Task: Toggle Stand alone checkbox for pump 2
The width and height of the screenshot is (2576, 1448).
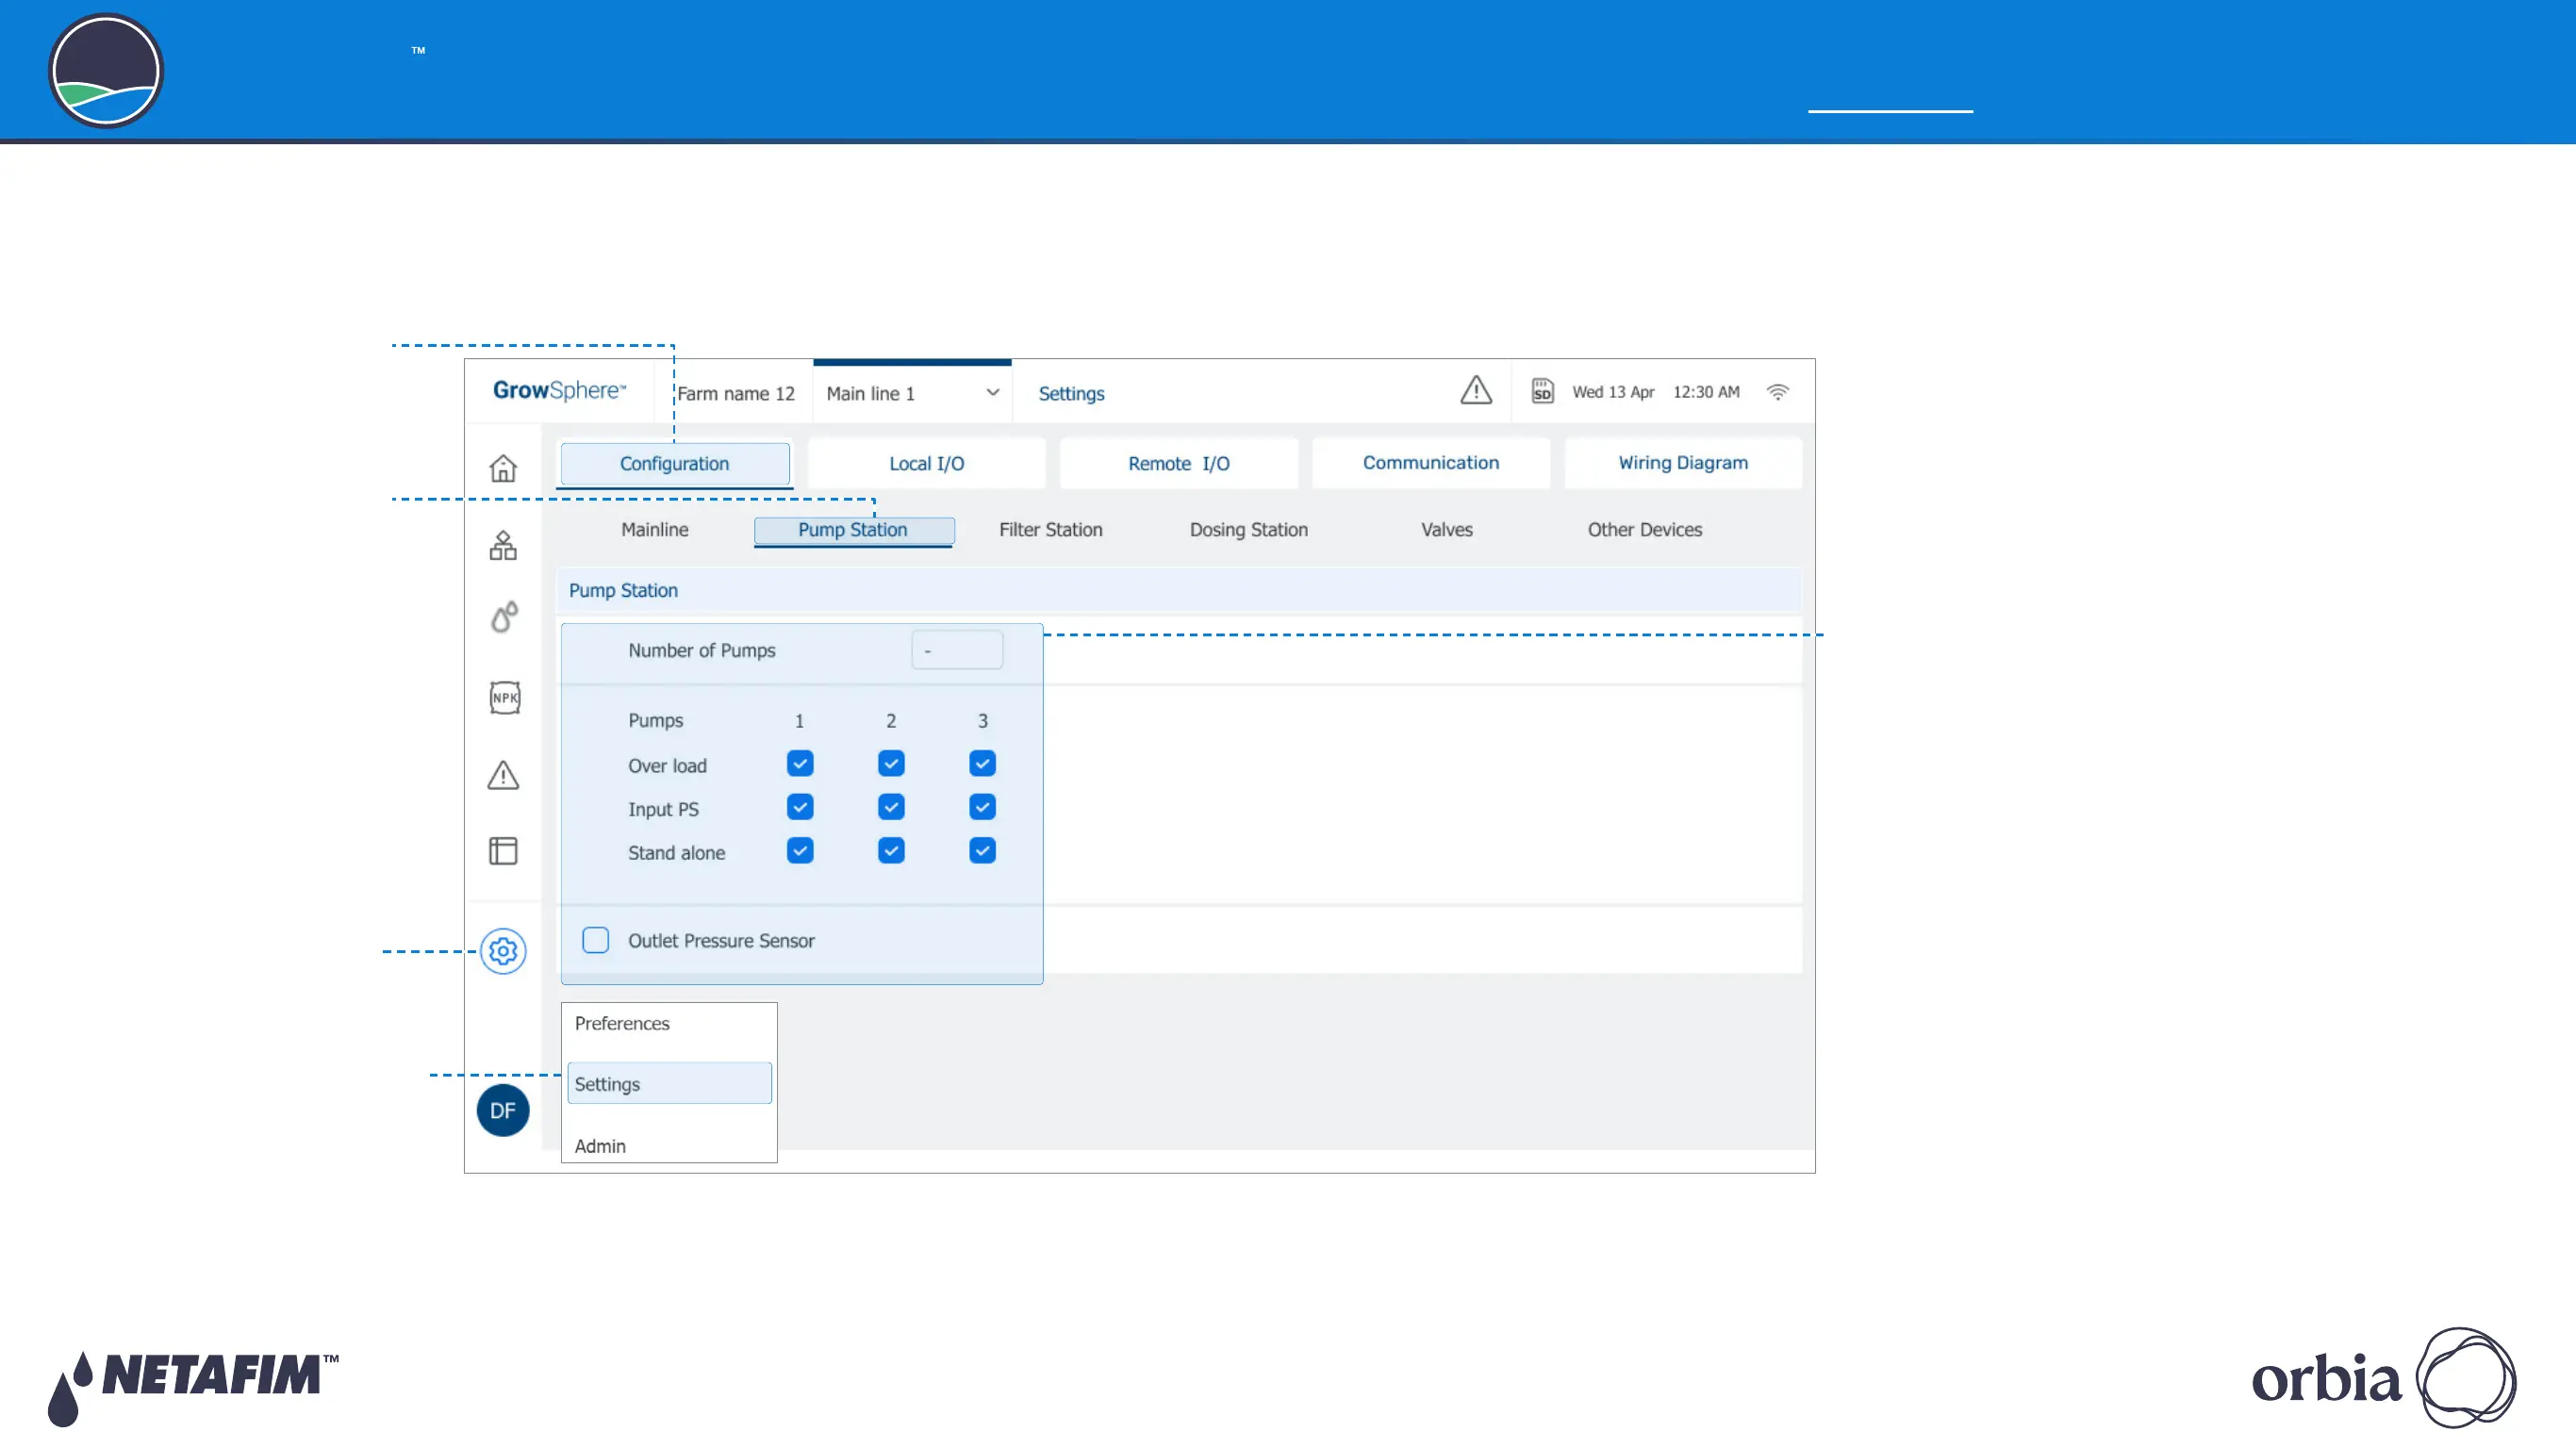Action: (891, 851)
